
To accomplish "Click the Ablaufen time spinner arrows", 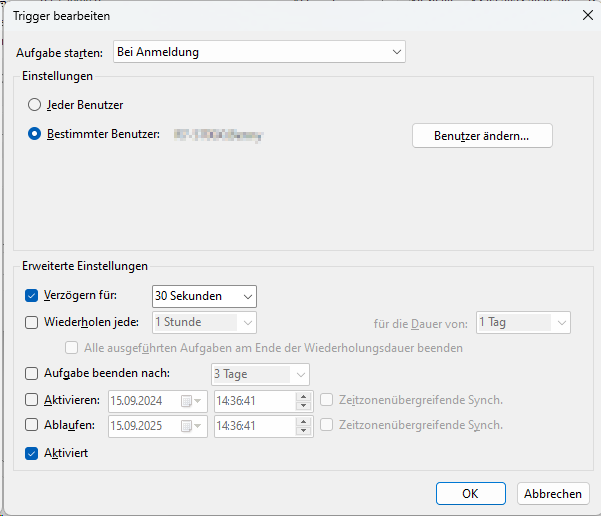I will pyautogui.click(x=304, y=425).
